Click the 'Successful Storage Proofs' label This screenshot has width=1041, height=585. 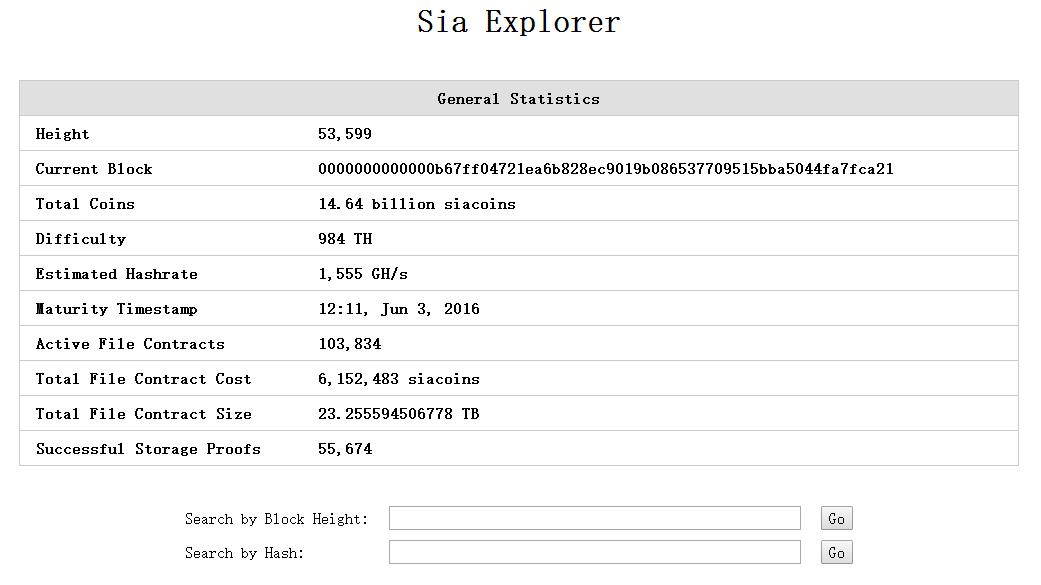(x=148, y=450)
